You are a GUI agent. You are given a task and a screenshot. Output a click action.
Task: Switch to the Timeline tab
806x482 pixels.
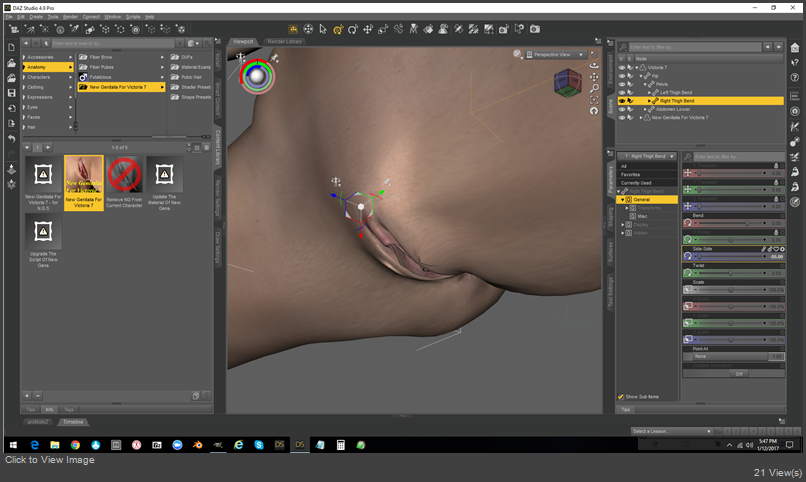(73, 422)
